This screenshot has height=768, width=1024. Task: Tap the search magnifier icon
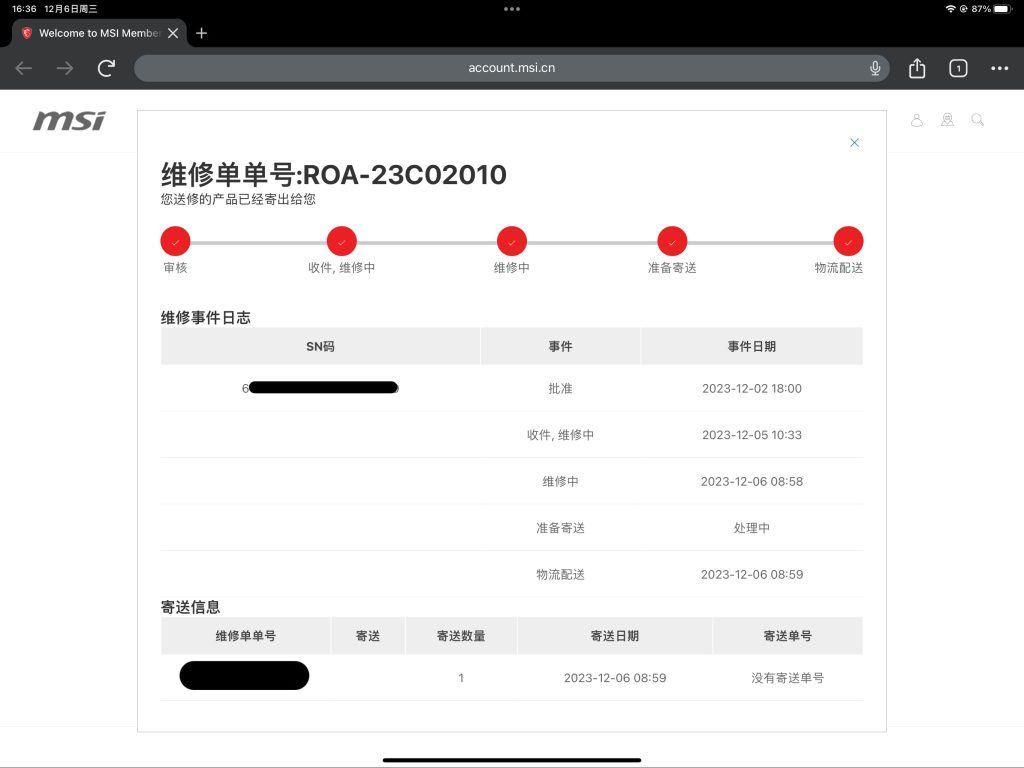tap(977, 119)
